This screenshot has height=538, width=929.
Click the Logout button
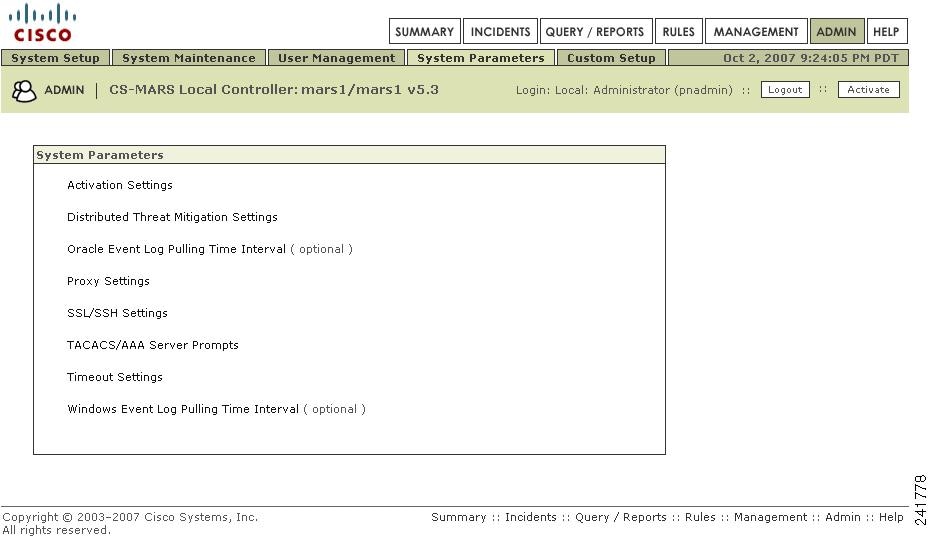[x=785, y=89]
